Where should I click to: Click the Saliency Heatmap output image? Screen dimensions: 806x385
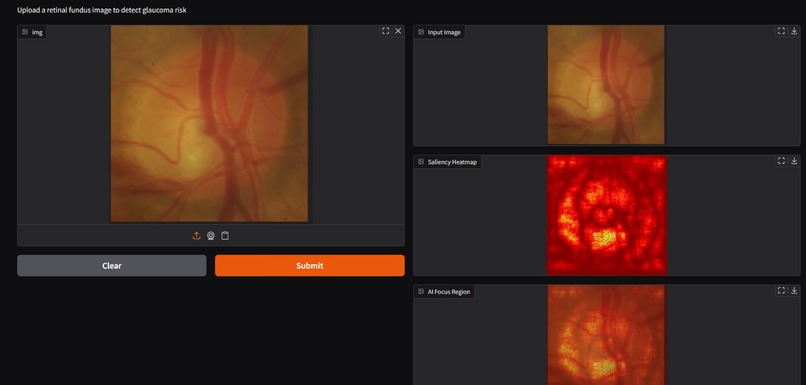pyautogui.click(x=607, y=215)
